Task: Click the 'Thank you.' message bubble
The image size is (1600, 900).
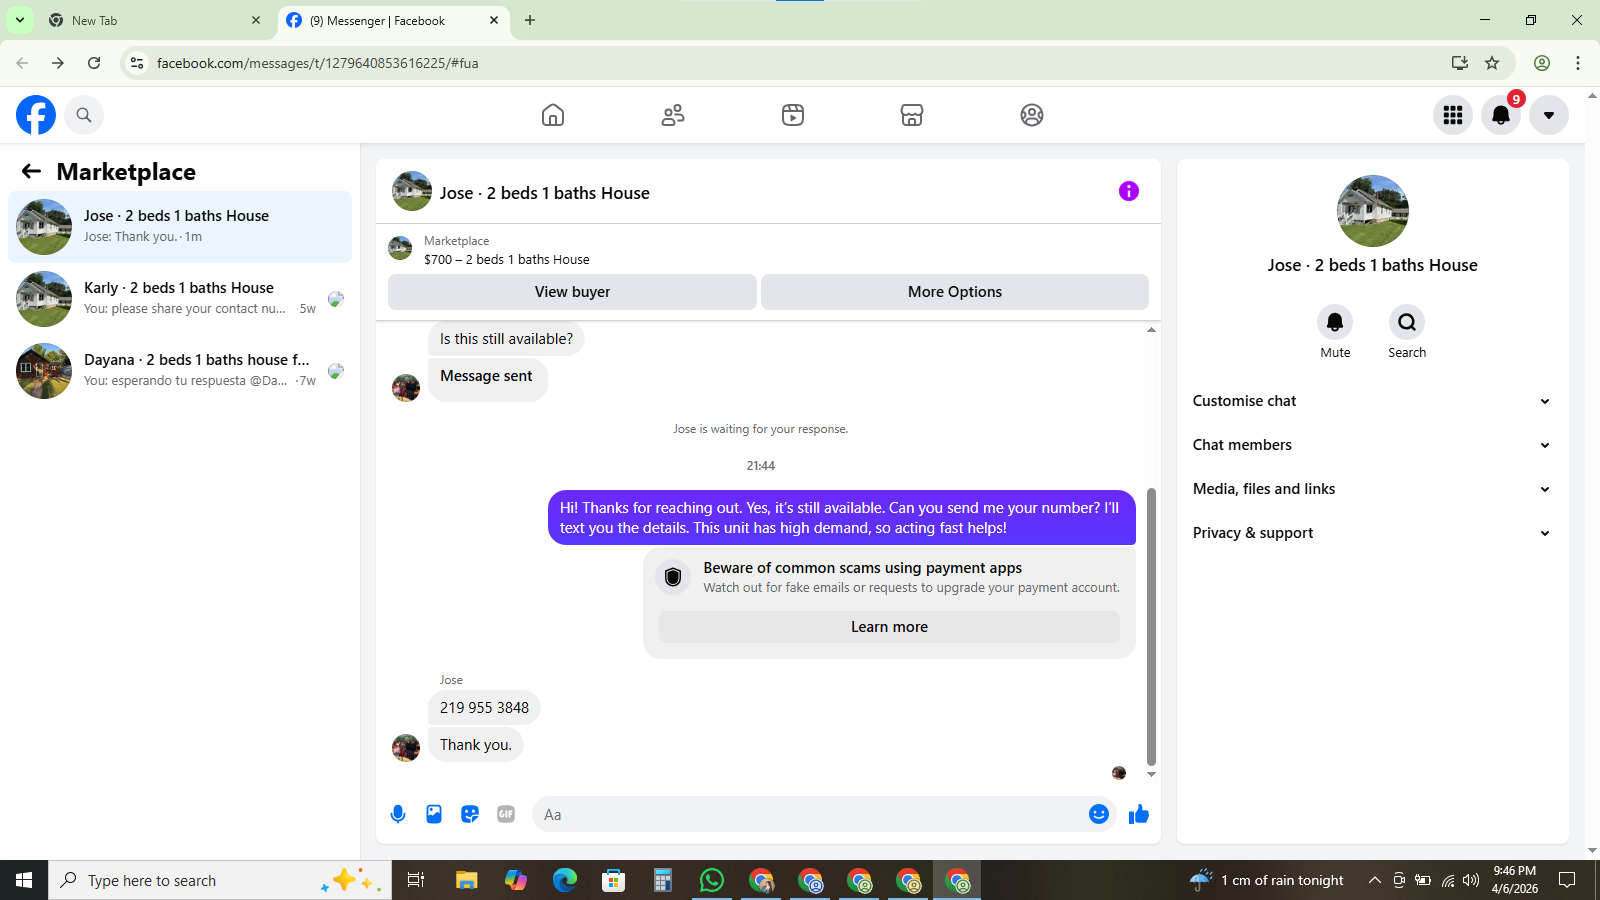Action: click(476, 745)
